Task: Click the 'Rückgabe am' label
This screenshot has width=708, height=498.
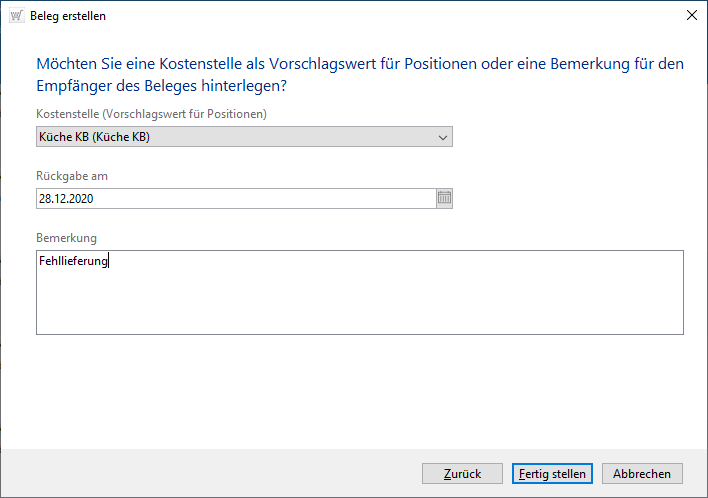Action: point(72,176)
